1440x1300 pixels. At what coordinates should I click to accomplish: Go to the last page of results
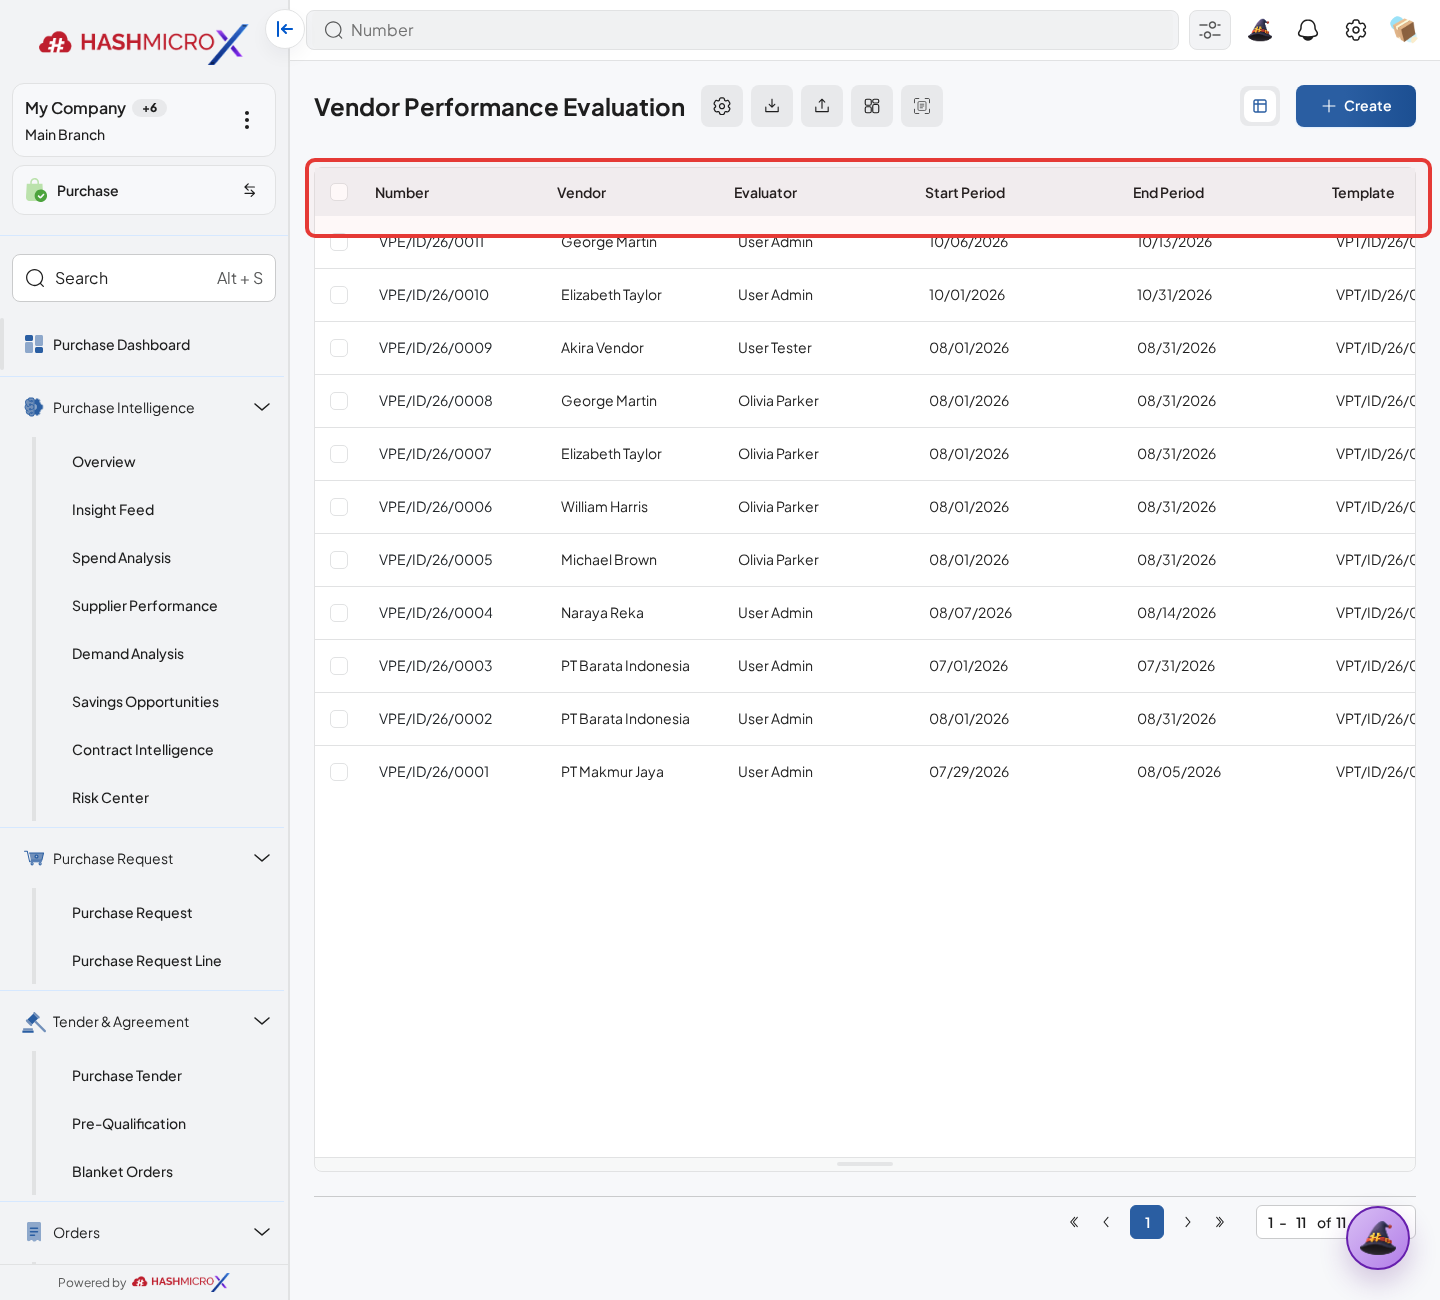[x=1220, y=1222]
